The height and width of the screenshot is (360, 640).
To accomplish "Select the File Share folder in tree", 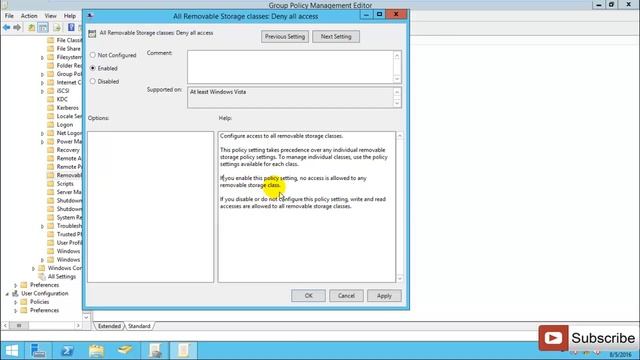I will [x=68, y=49].
